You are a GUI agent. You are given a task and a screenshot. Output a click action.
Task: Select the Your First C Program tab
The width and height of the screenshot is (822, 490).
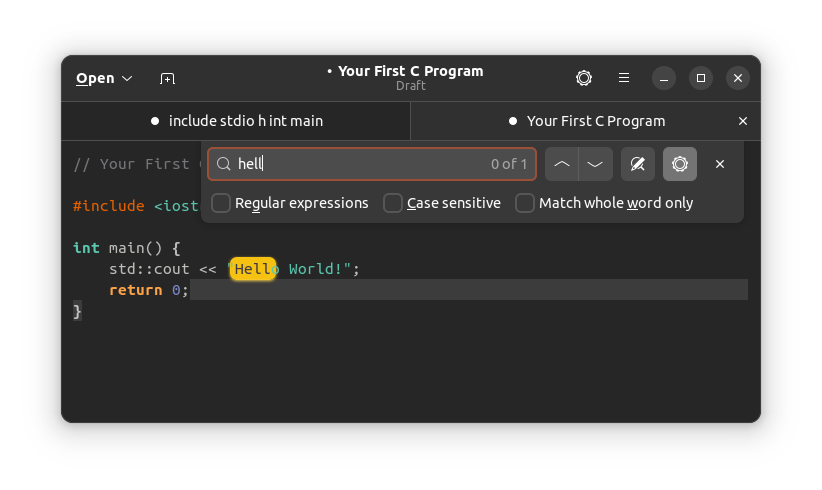point(586,121)
